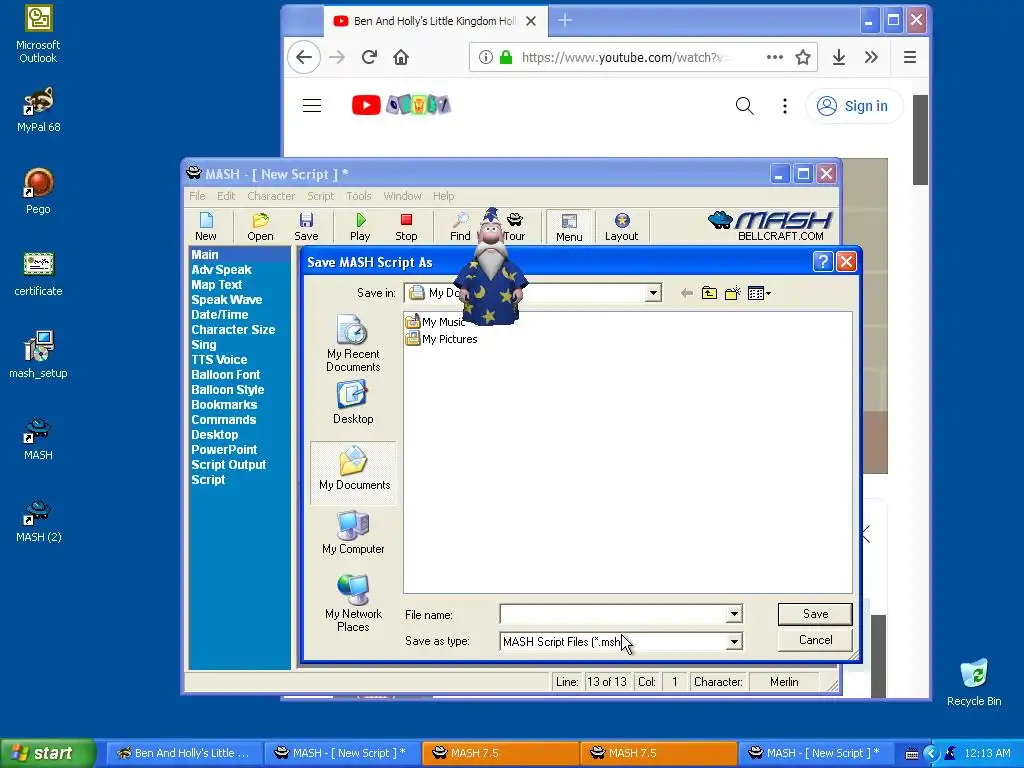Image resolution: width=1024 pixels, height=768 pixels.
Task: Open My Recent Documents in save dialog
Action: (353, 344)
